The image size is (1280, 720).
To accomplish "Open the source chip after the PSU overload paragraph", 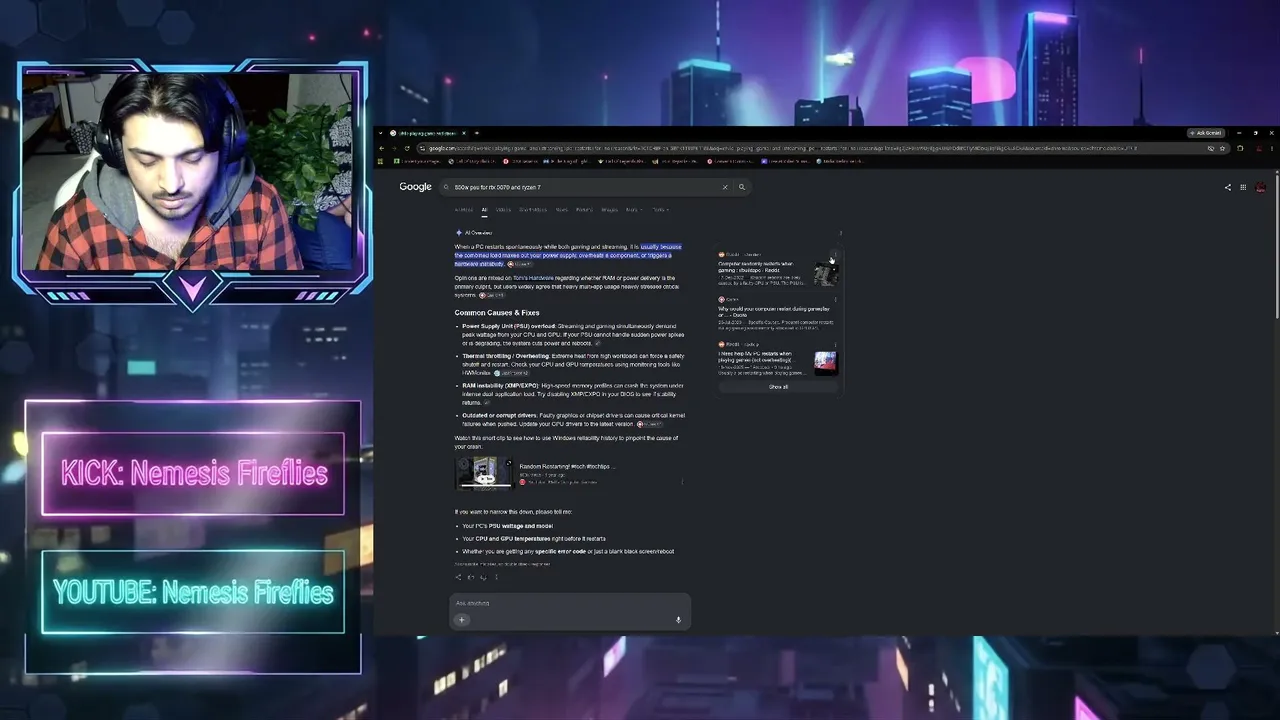I will click(599, 343).
